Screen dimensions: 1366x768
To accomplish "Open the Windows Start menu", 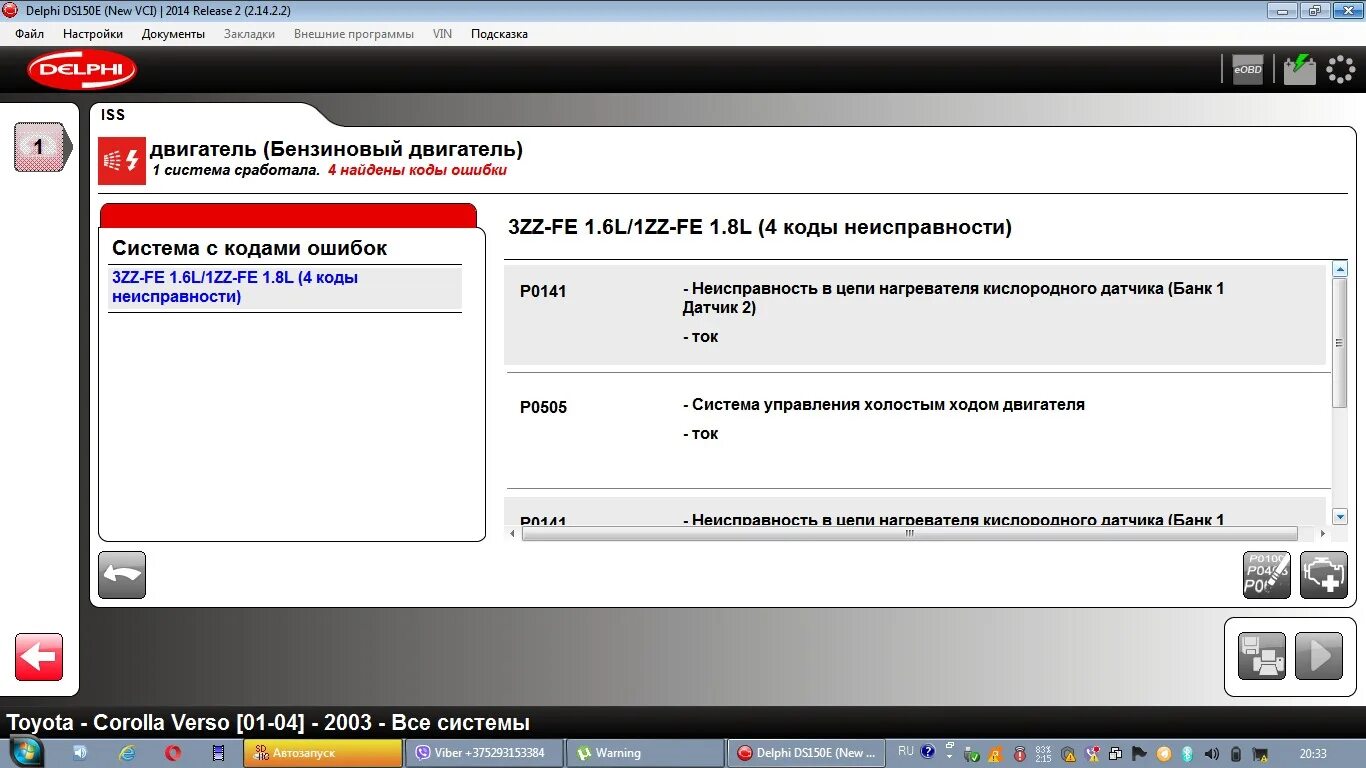I will 25,752.
